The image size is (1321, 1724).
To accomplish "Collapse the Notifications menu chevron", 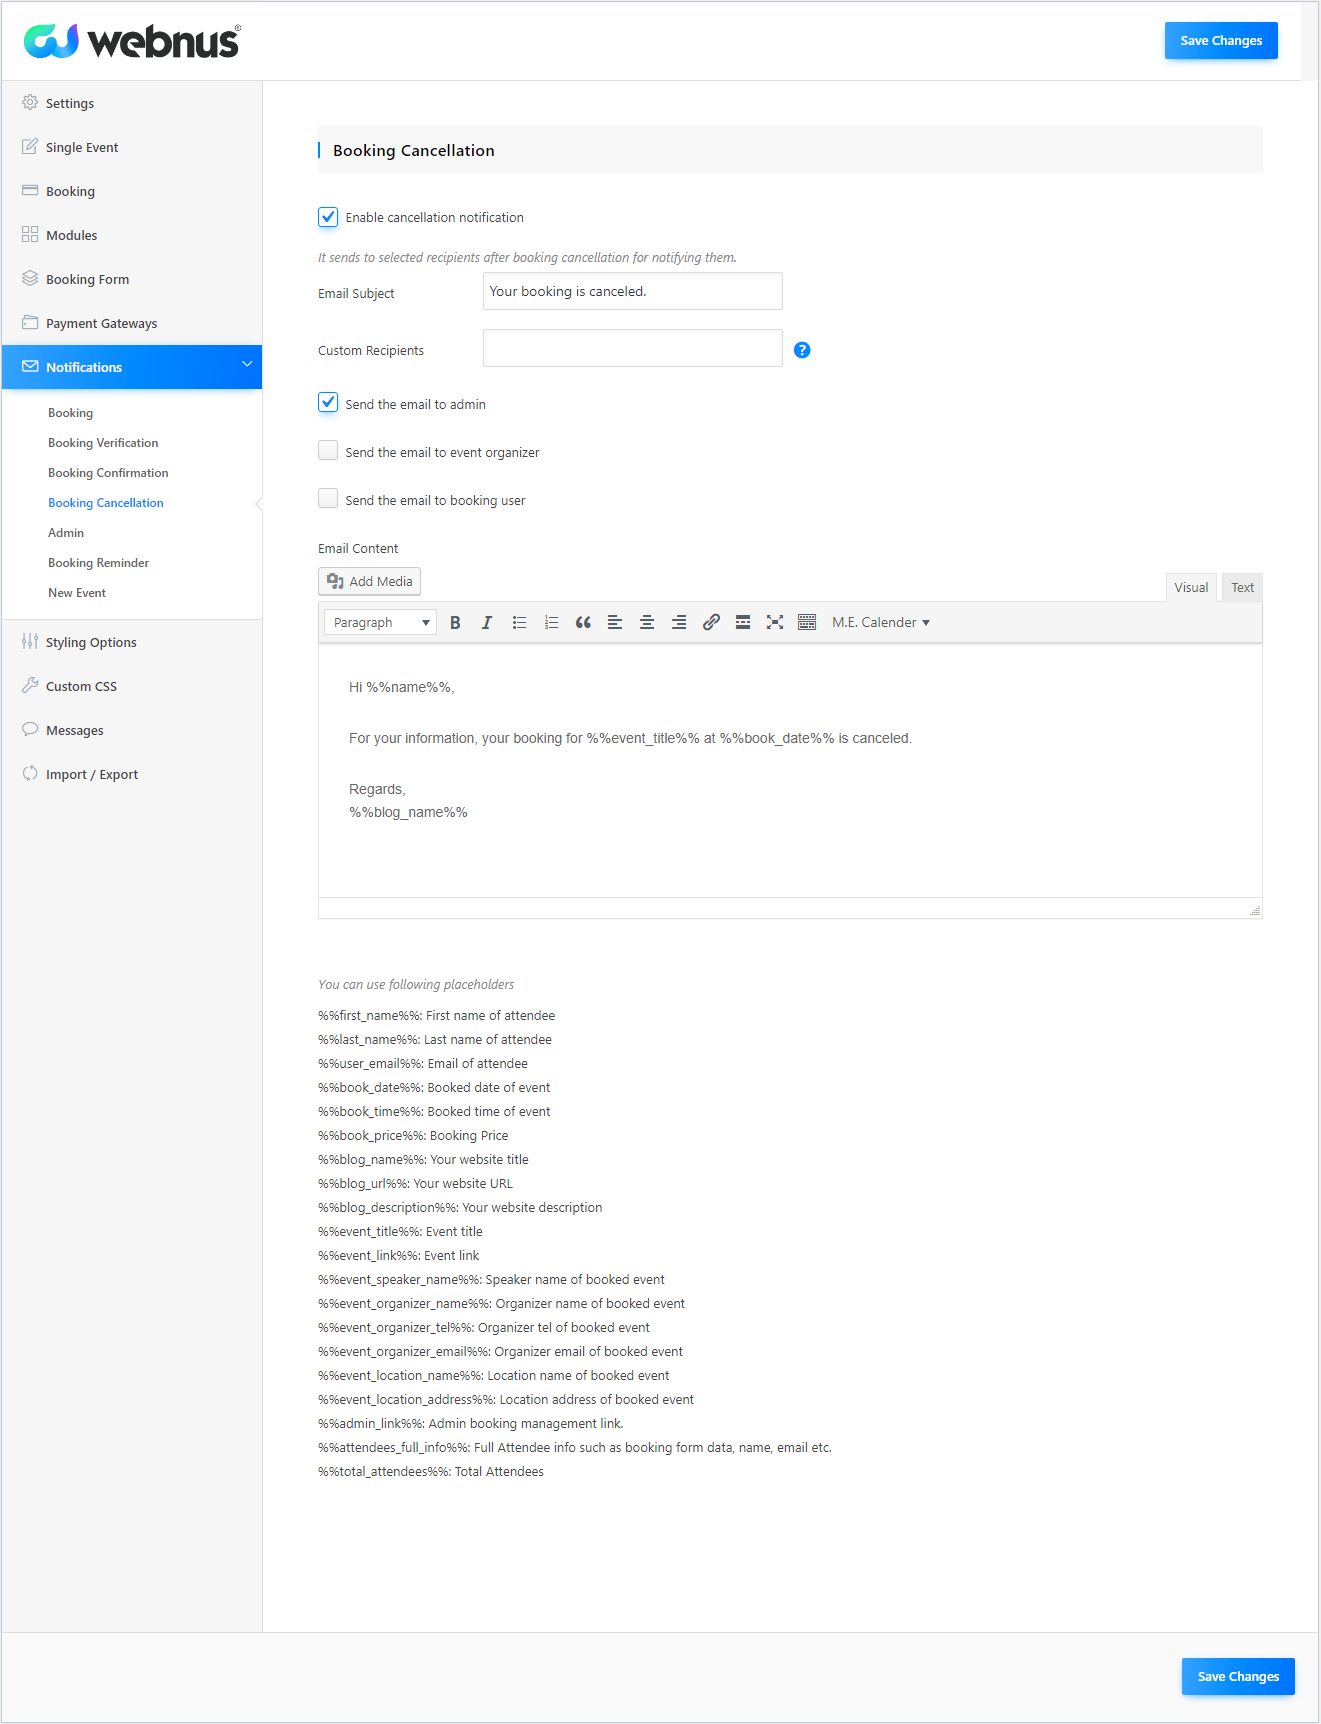I will (247, 364).
